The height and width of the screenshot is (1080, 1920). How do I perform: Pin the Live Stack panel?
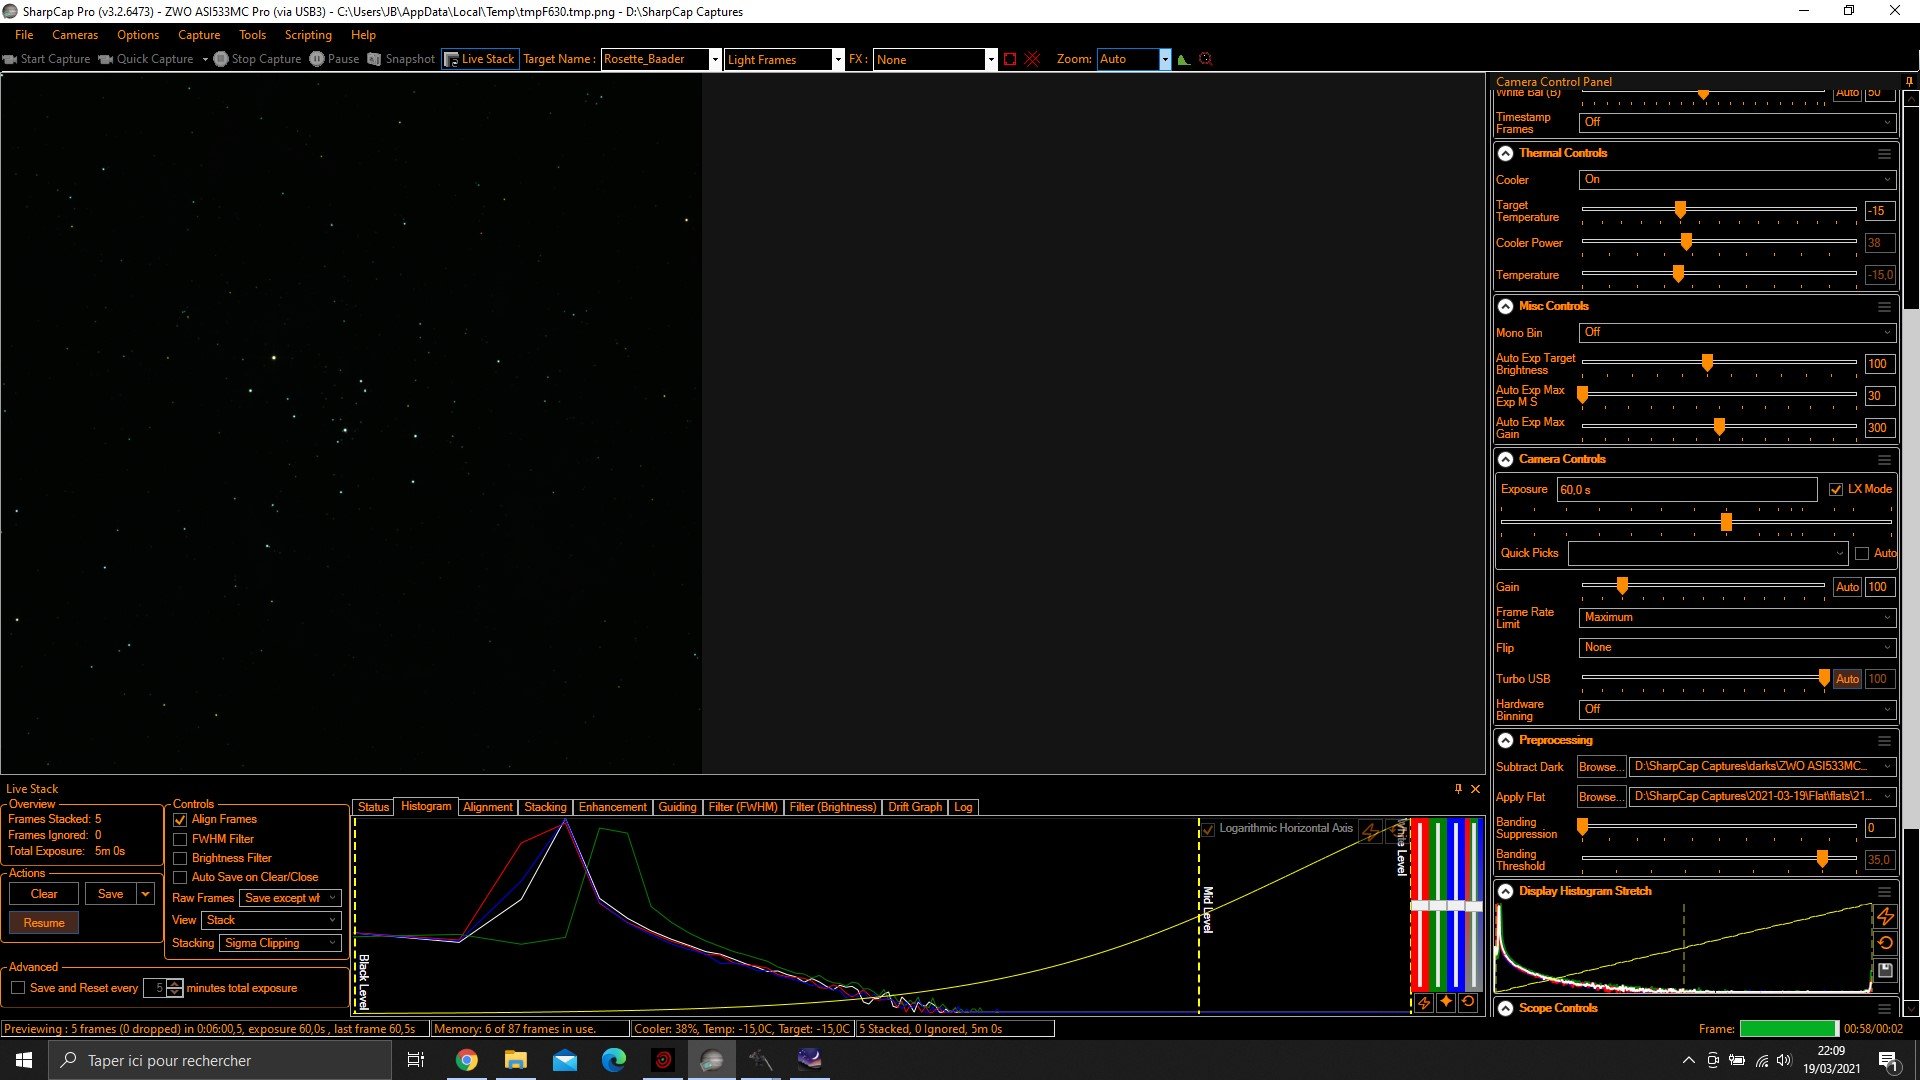[x=1458, y=789]
